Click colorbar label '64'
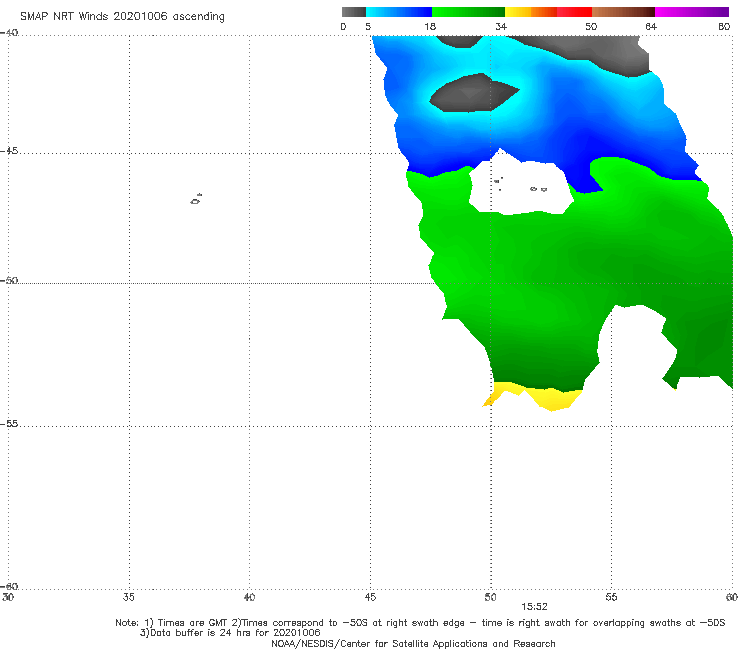The image size is (740, 650). [651, 26]
